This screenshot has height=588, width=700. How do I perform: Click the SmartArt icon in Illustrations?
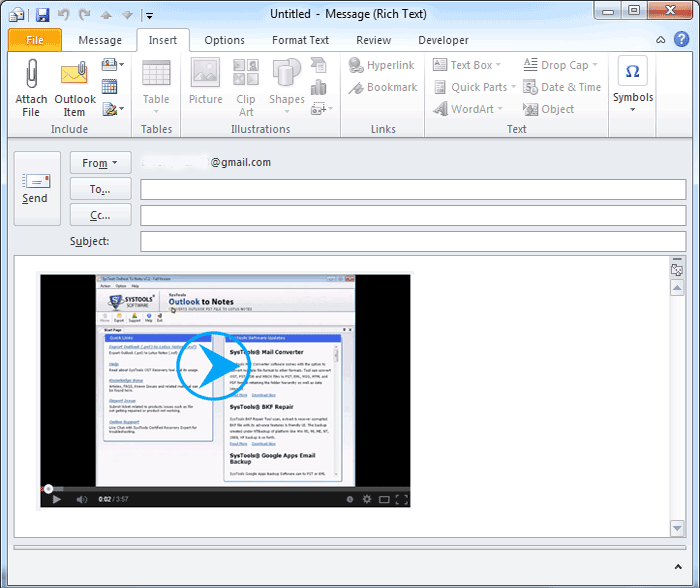319,65
